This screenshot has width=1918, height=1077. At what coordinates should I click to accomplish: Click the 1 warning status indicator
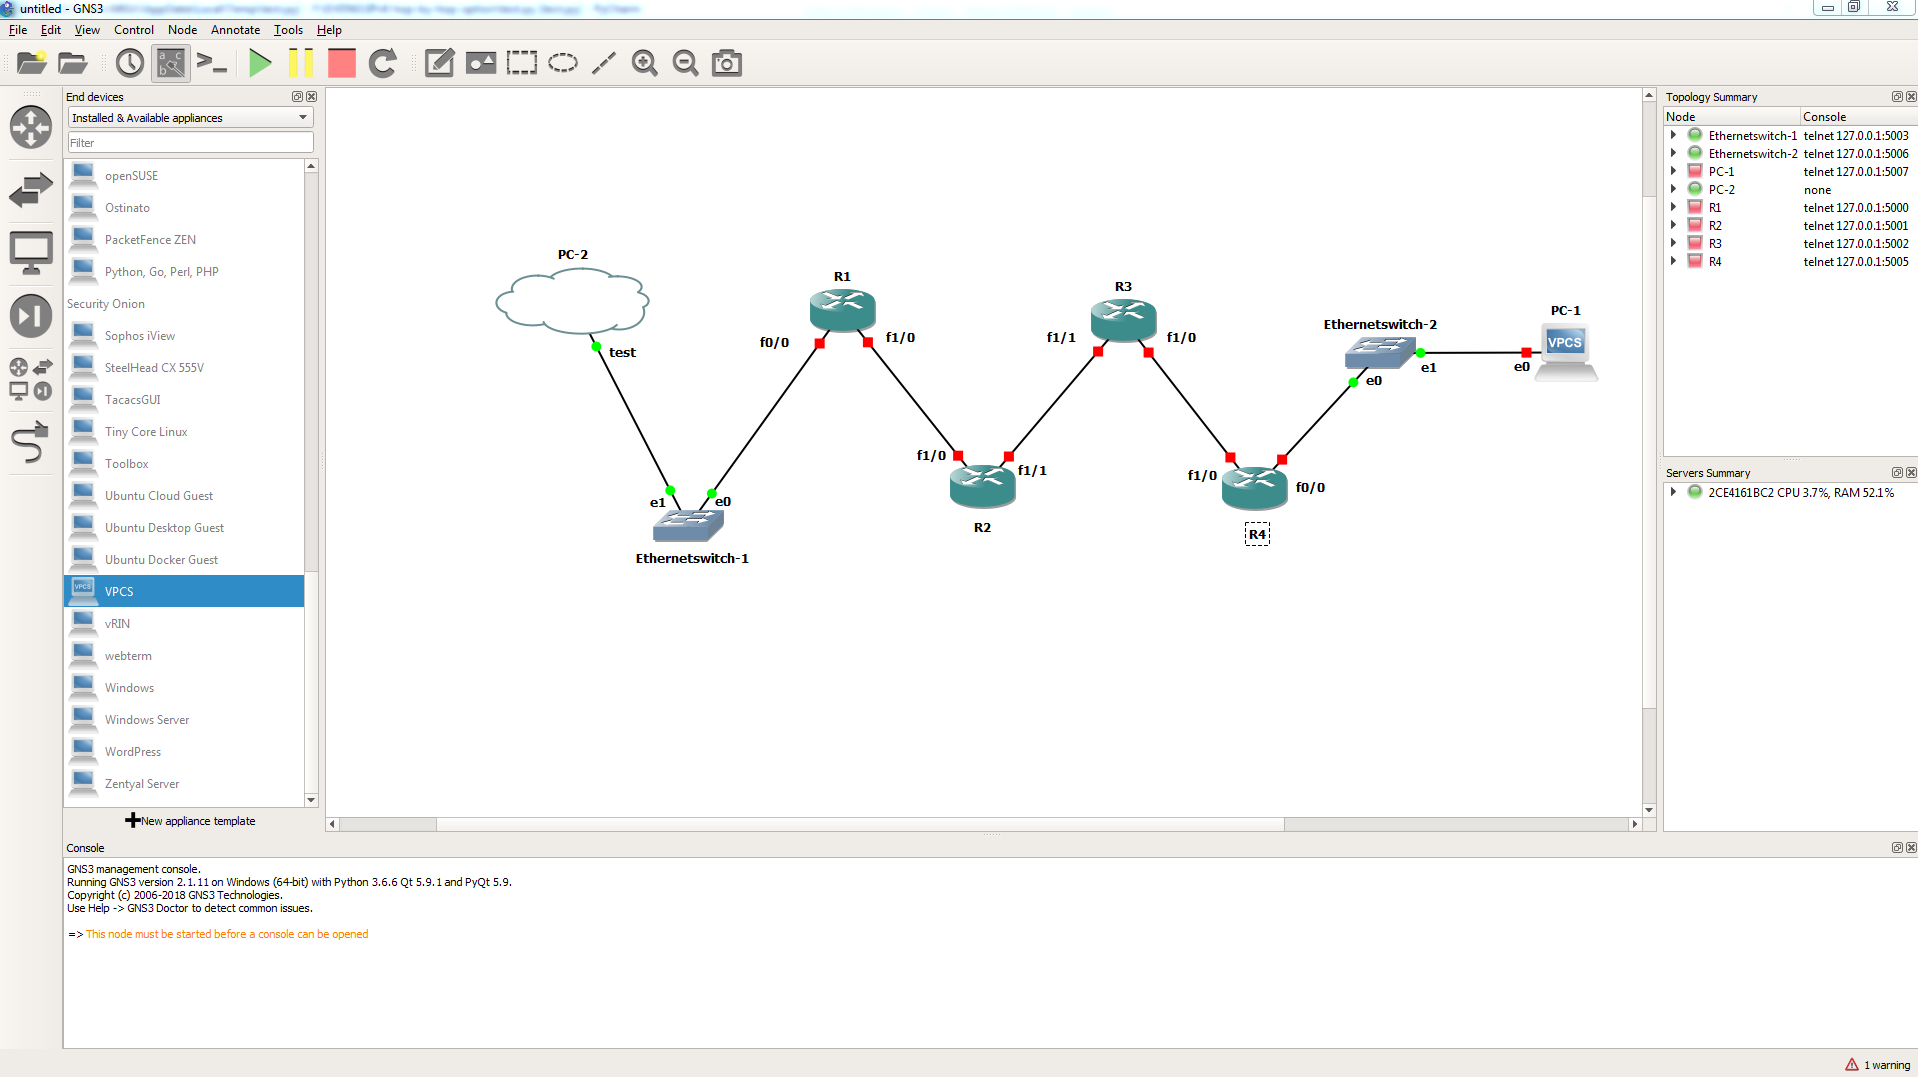click(1877, 1065)
